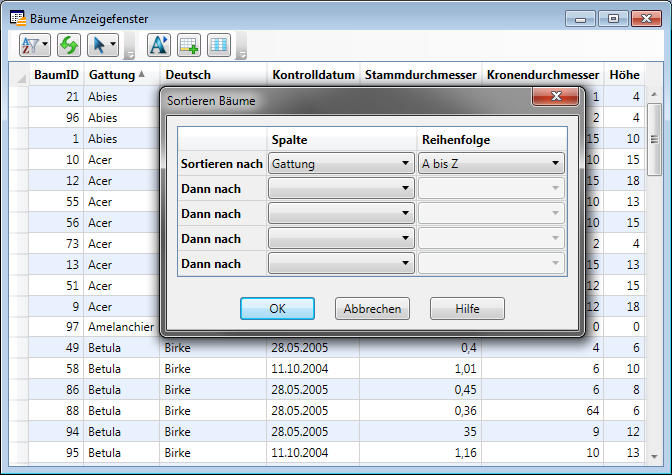
Task: Click the select-all corner cell of the table
Action: [19, 75]
